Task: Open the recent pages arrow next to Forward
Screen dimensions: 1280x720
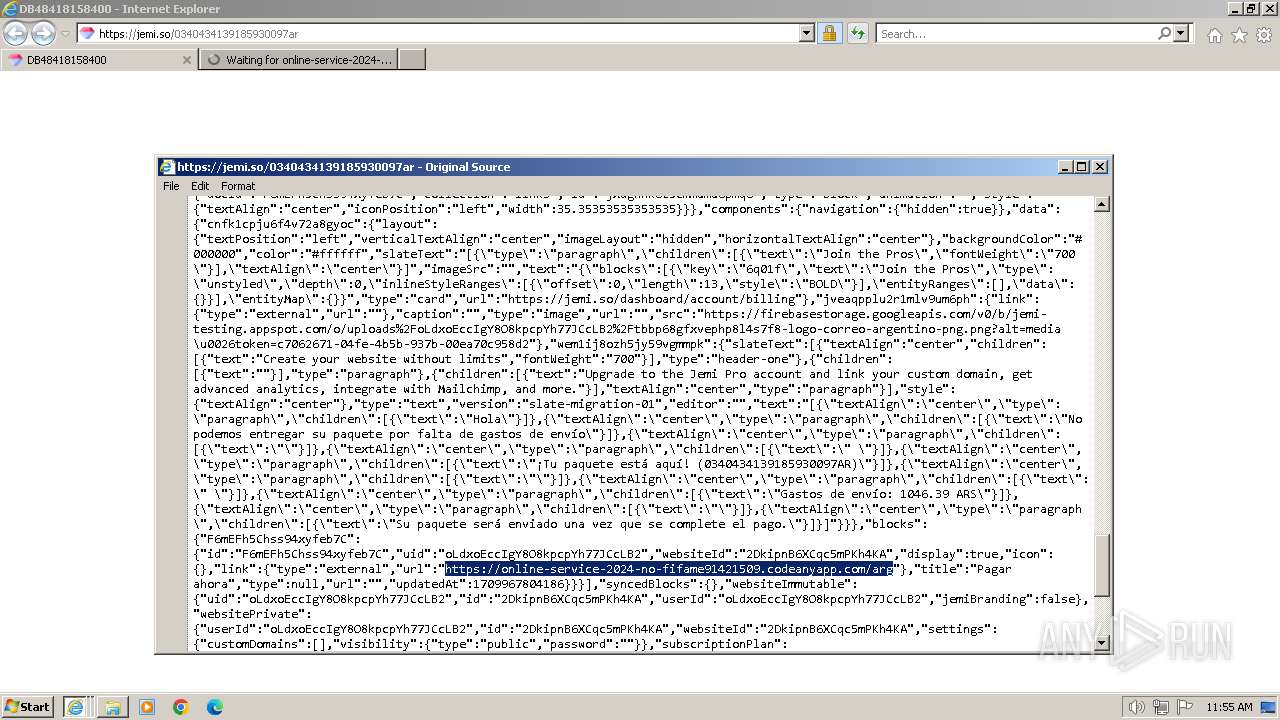Action: coord(65,34)
